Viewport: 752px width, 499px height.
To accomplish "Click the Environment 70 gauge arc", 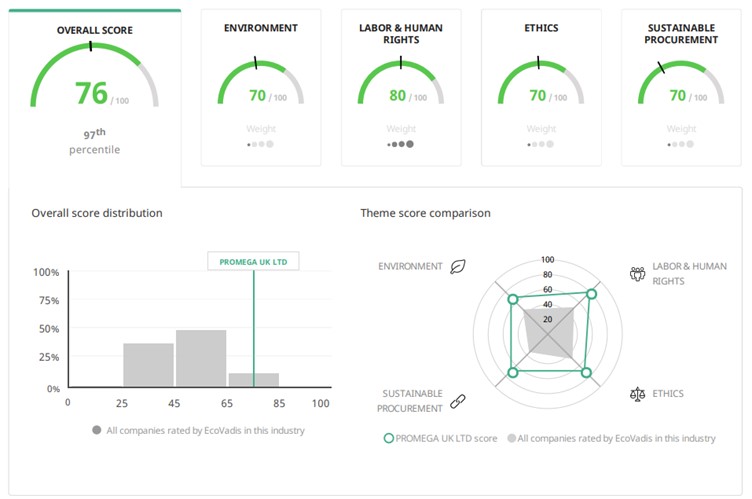I will click(261, 82).
